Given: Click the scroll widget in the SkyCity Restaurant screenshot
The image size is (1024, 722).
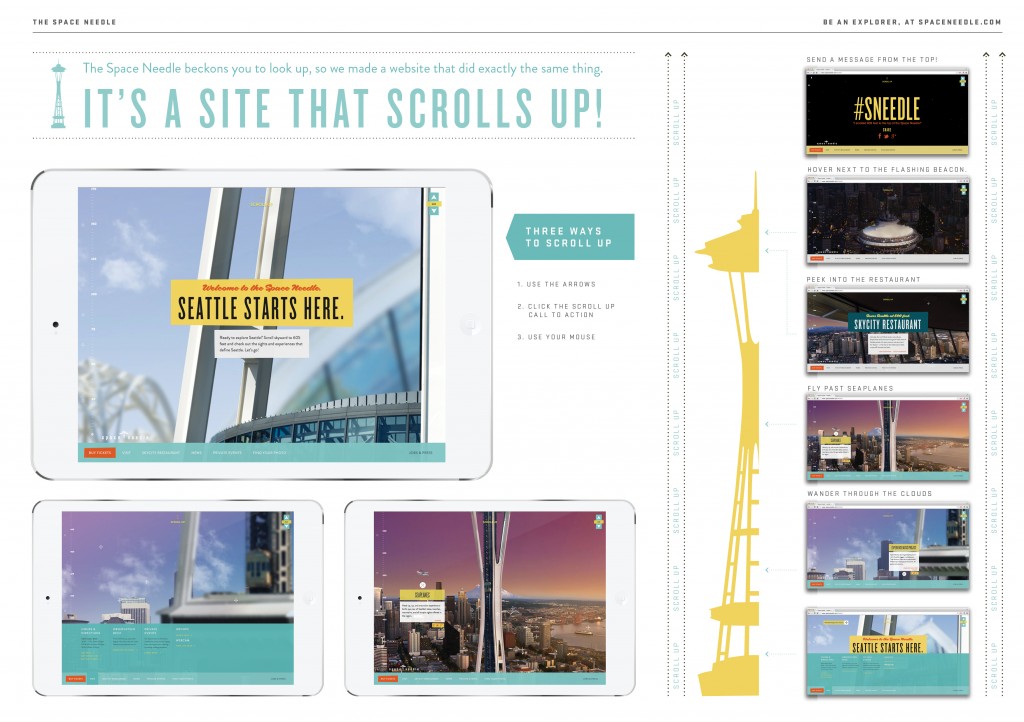Looking at the screenshot, I should [963, 300].
